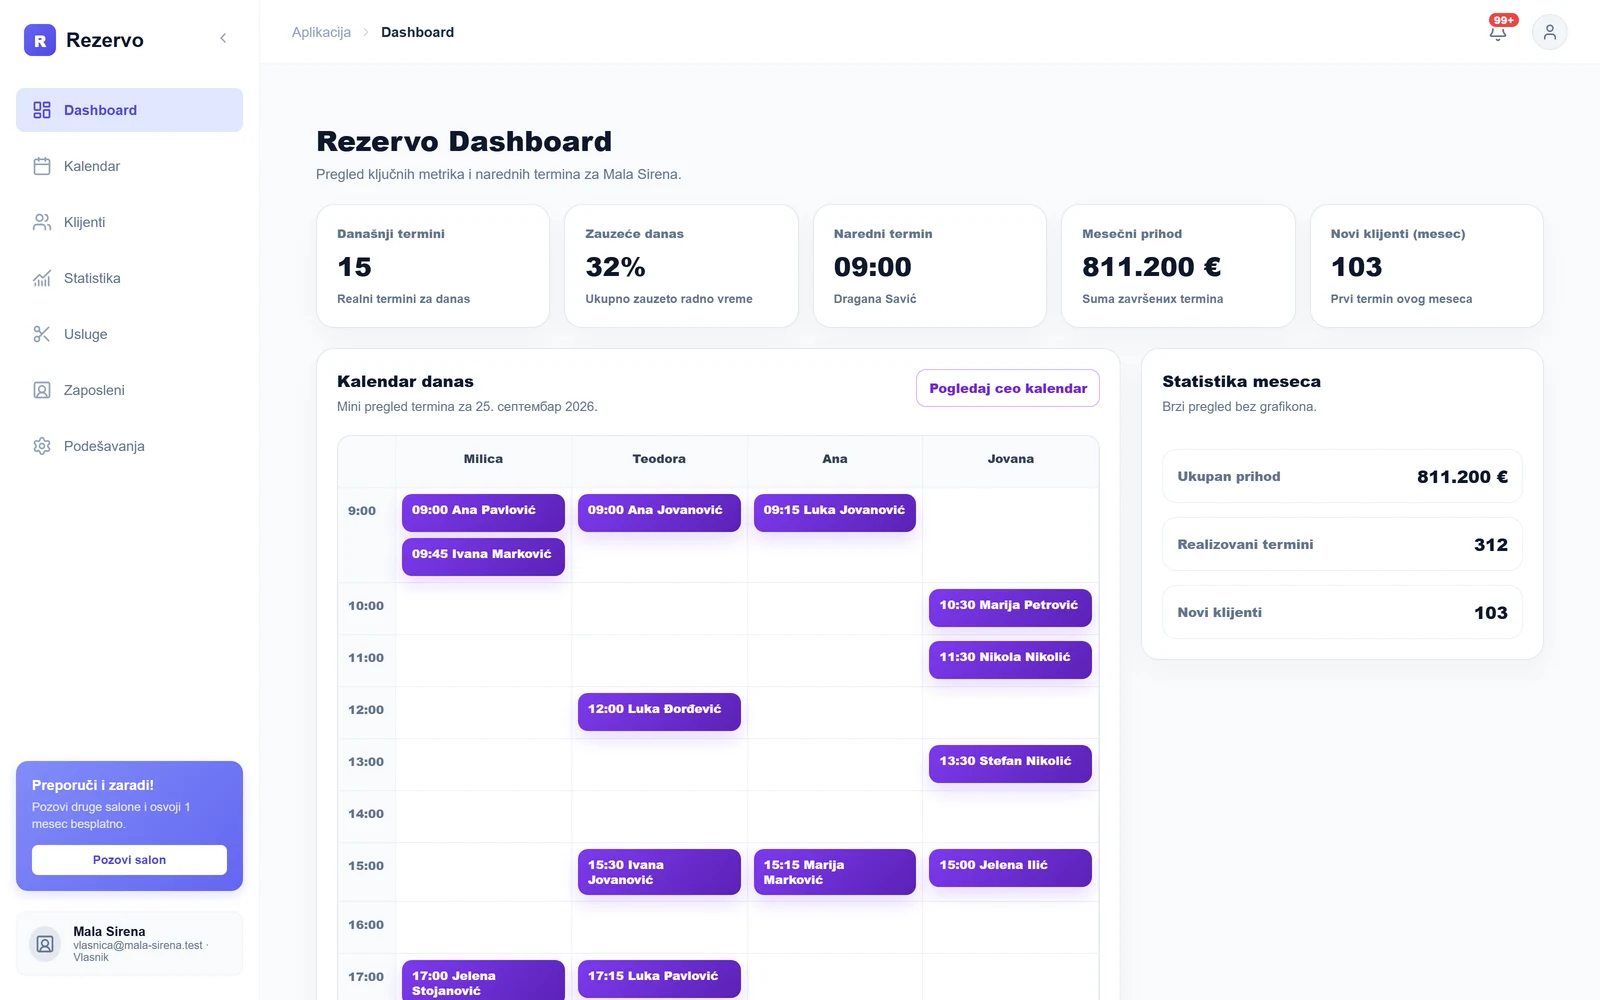Screen dimensions: 1600x1000
Task: Click the Zaposleni badge icon
Action: click(42, 390)
